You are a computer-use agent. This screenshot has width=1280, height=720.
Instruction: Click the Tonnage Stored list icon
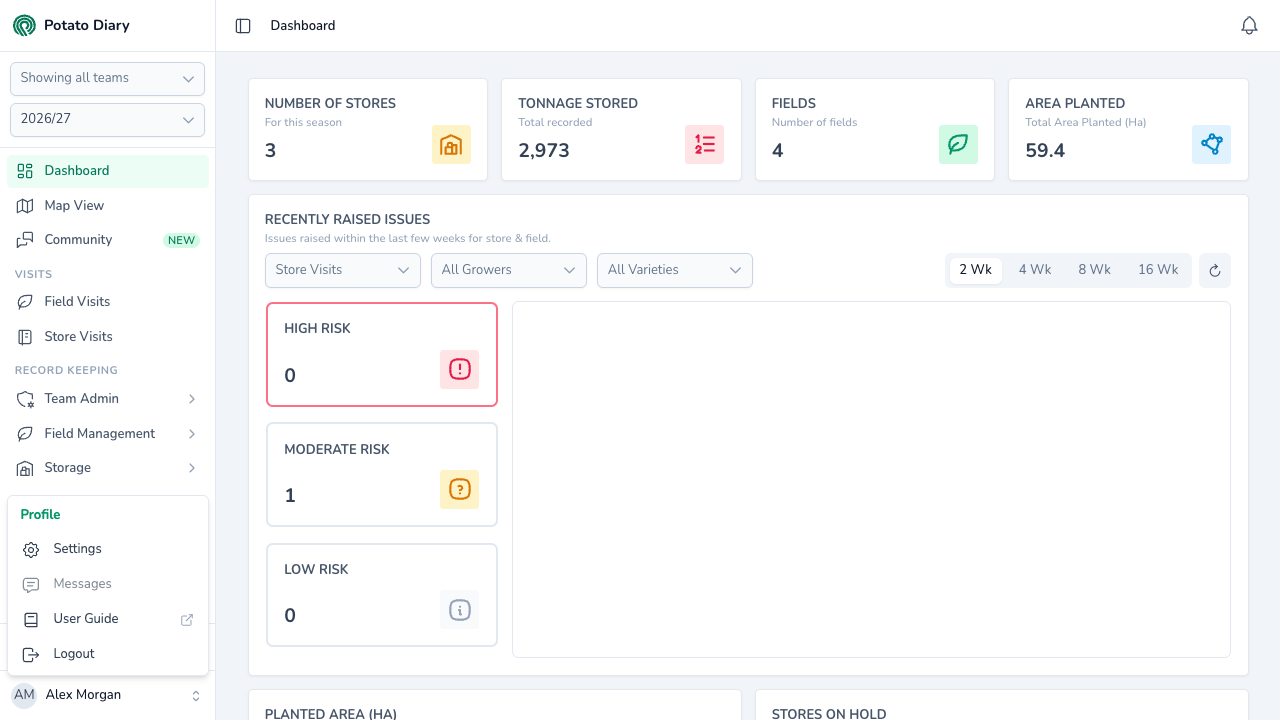tap(705, 145)
